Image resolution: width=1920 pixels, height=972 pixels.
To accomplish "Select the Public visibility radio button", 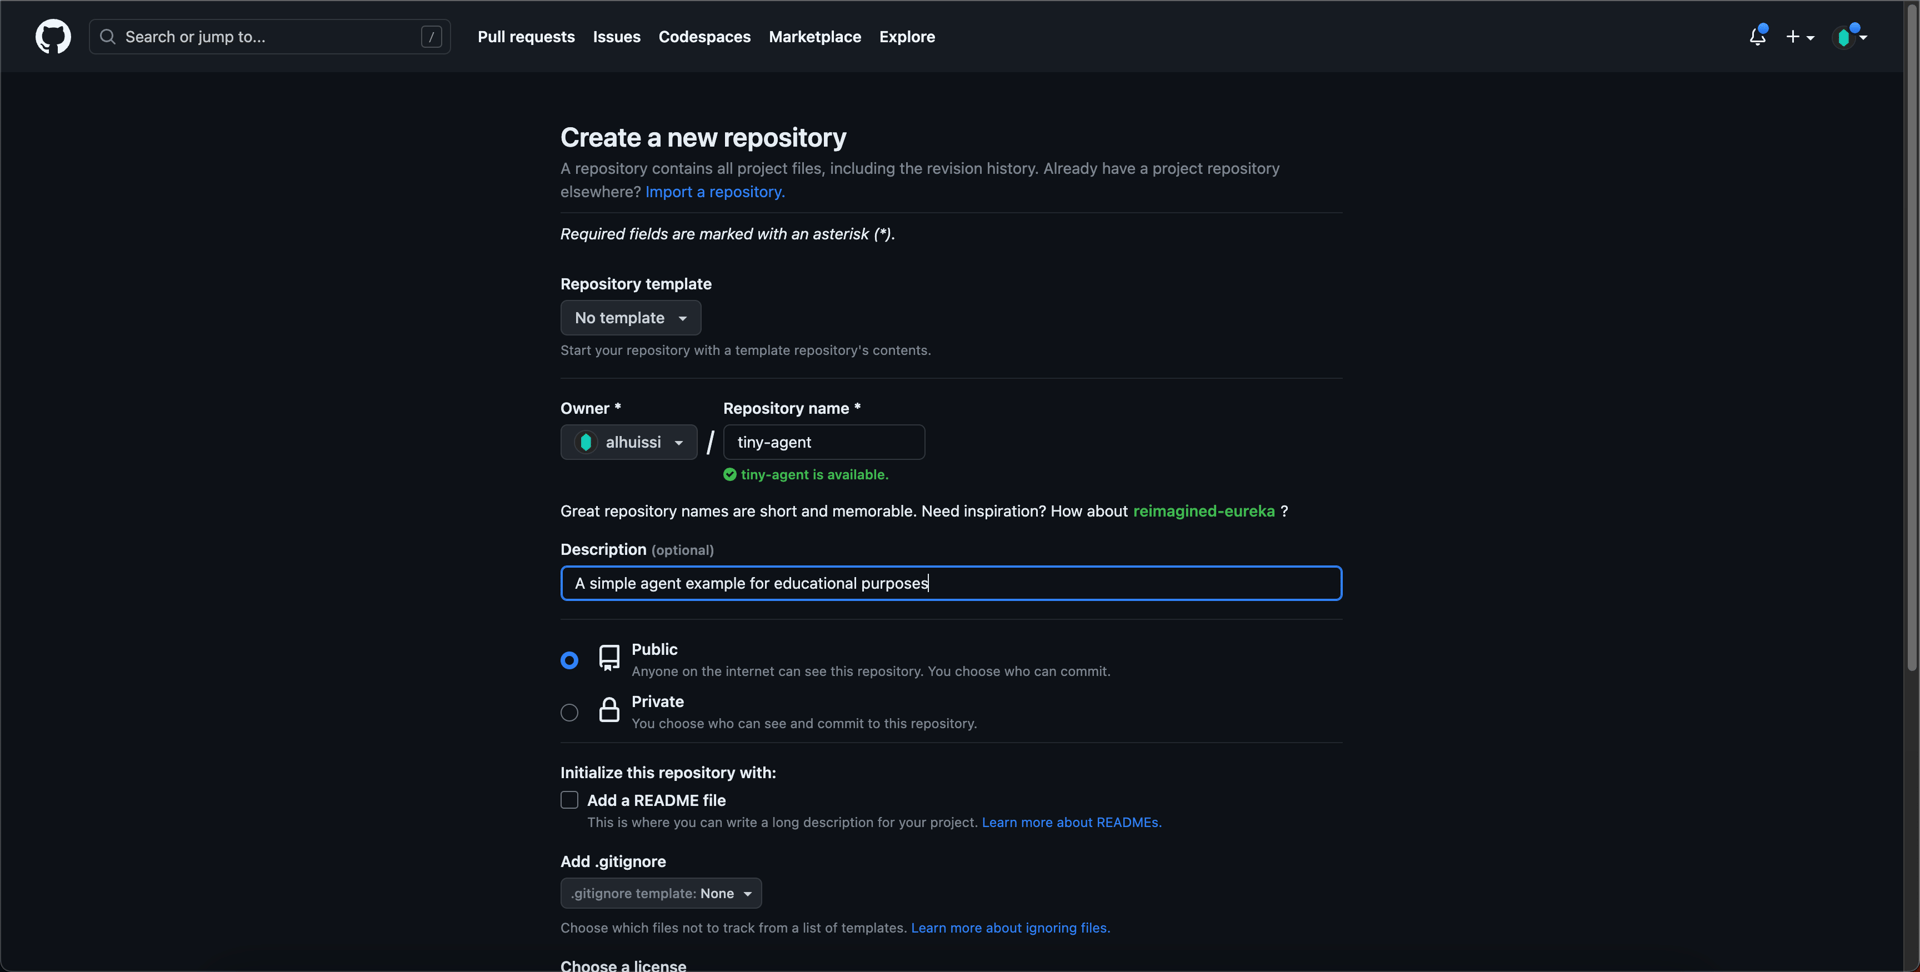I will (x=569, y=660).
